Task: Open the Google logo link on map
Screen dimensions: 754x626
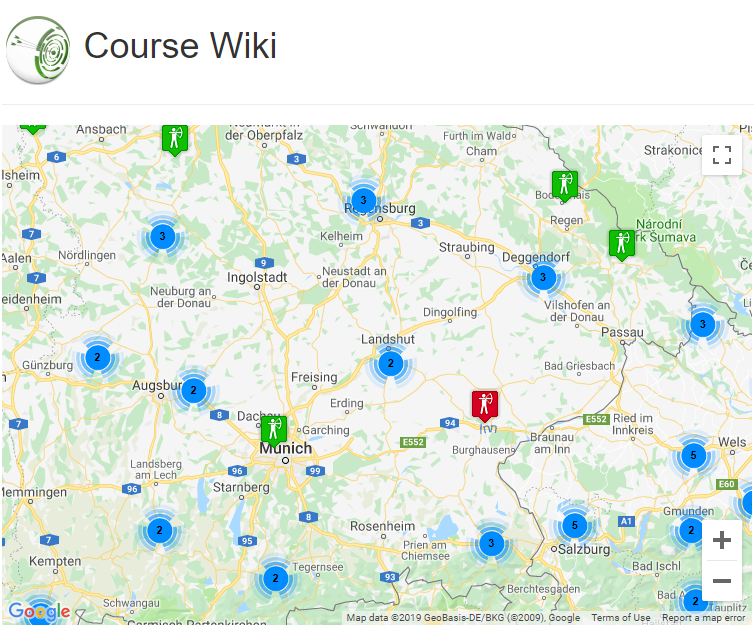Action: (x=39, y=611)
